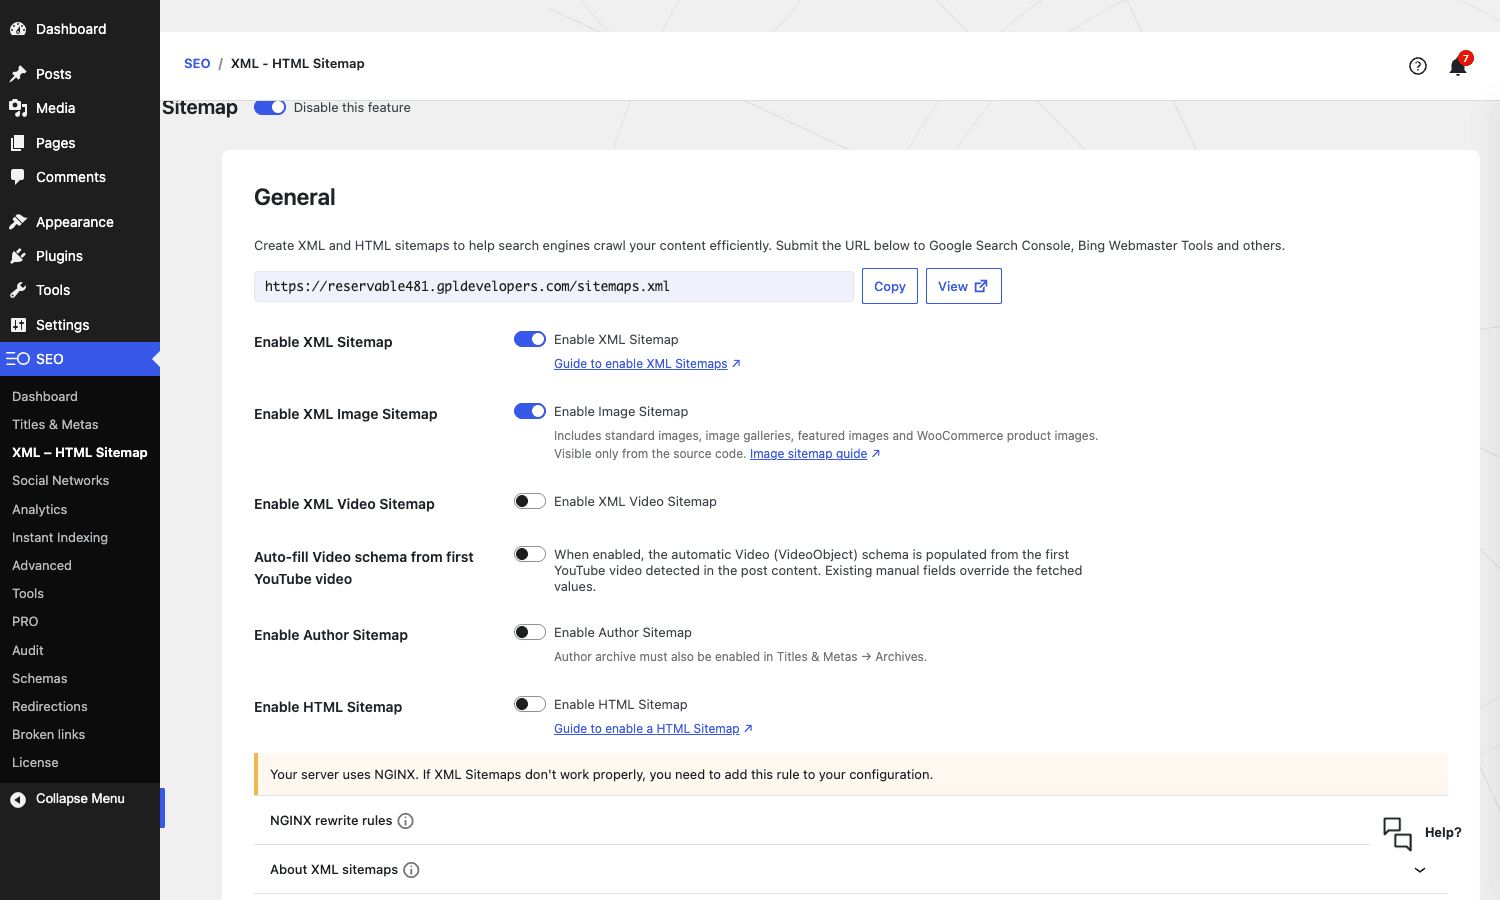Turn off the Enable Image Sitemap toggle
This screenshot has height=900, width=1500.
tap(530, 411)
